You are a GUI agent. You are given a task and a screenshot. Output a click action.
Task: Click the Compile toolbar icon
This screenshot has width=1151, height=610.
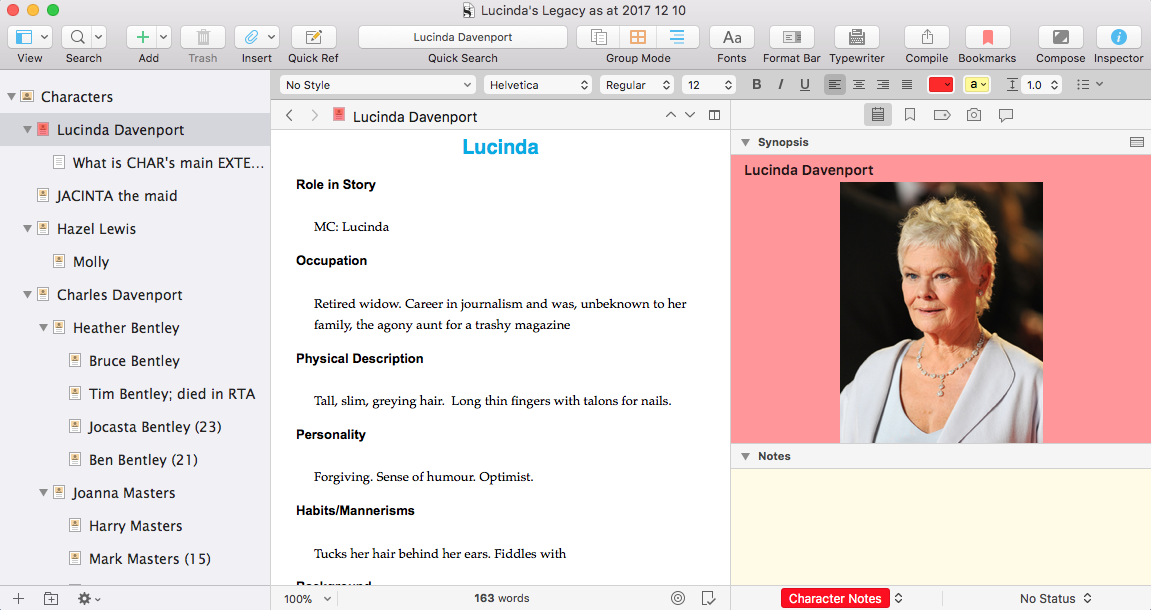pos(927,37)
